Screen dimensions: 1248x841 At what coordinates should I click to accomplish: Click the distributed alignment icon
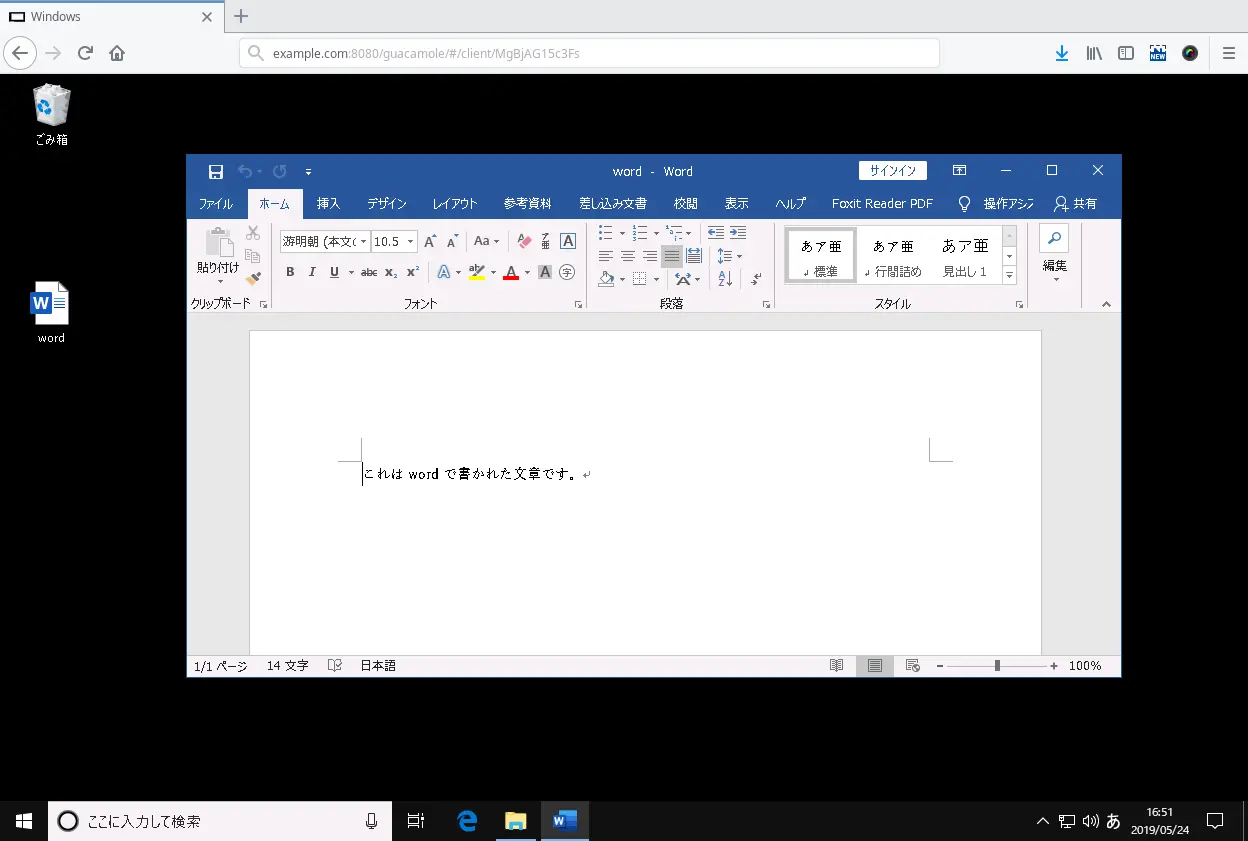pos(694,256)
